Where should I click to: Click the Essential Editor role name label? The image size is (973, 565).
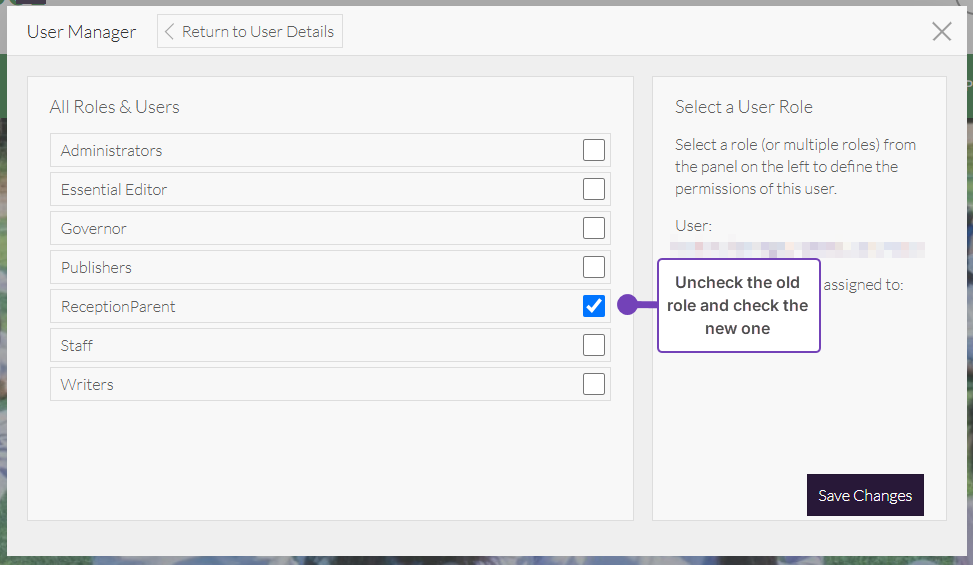[114, 190]
